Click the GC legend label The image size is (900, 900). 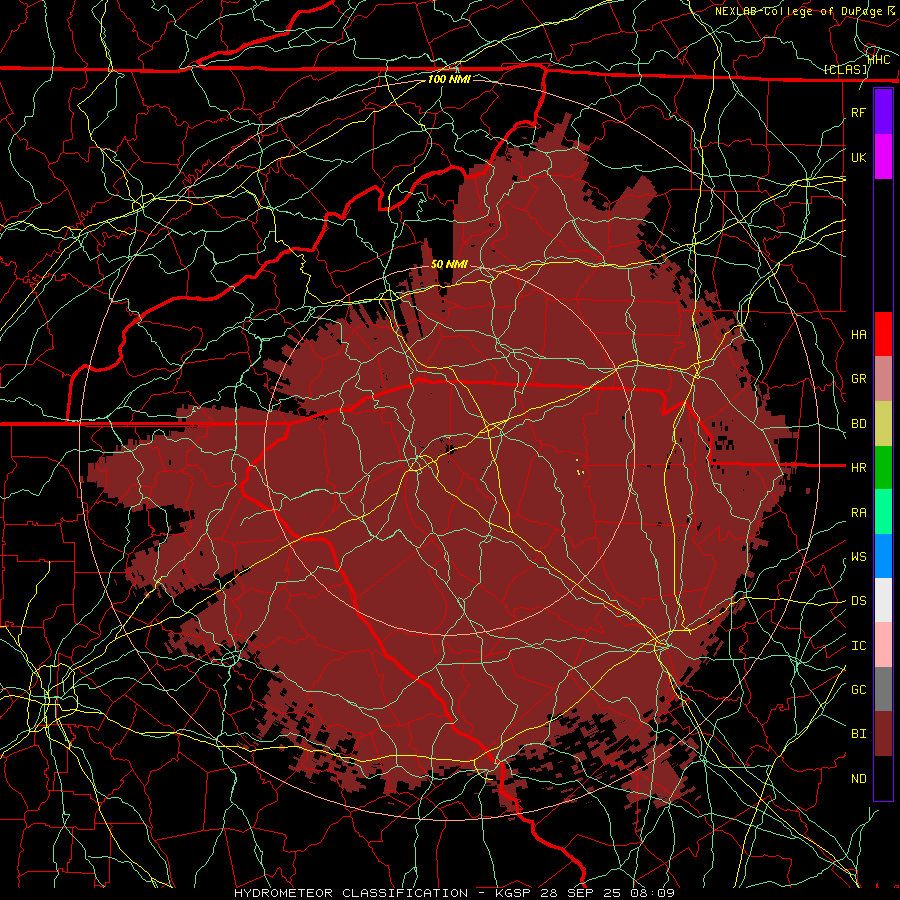tap(858, 689)
